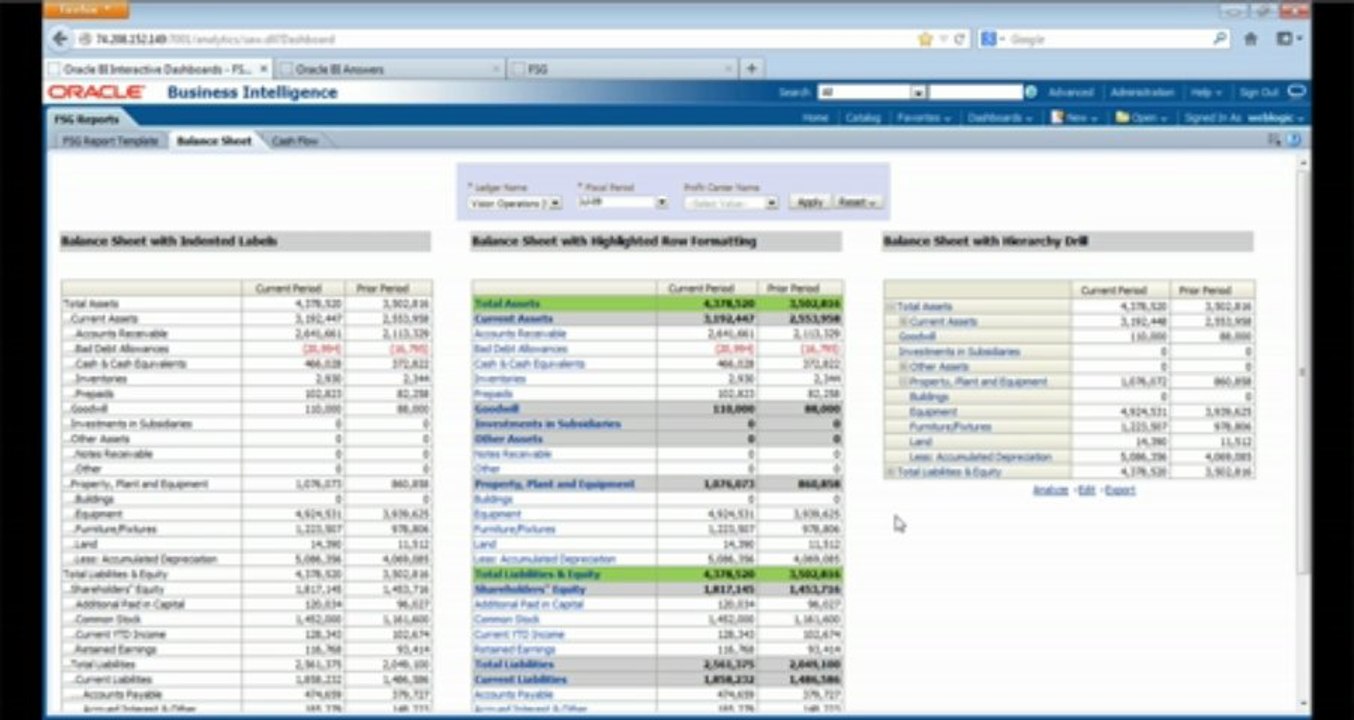The image size is (1354, 720).
Task: Click Goodwill link in hierarchy drill table
Action: pyautogui.click(x=917, y=337)
